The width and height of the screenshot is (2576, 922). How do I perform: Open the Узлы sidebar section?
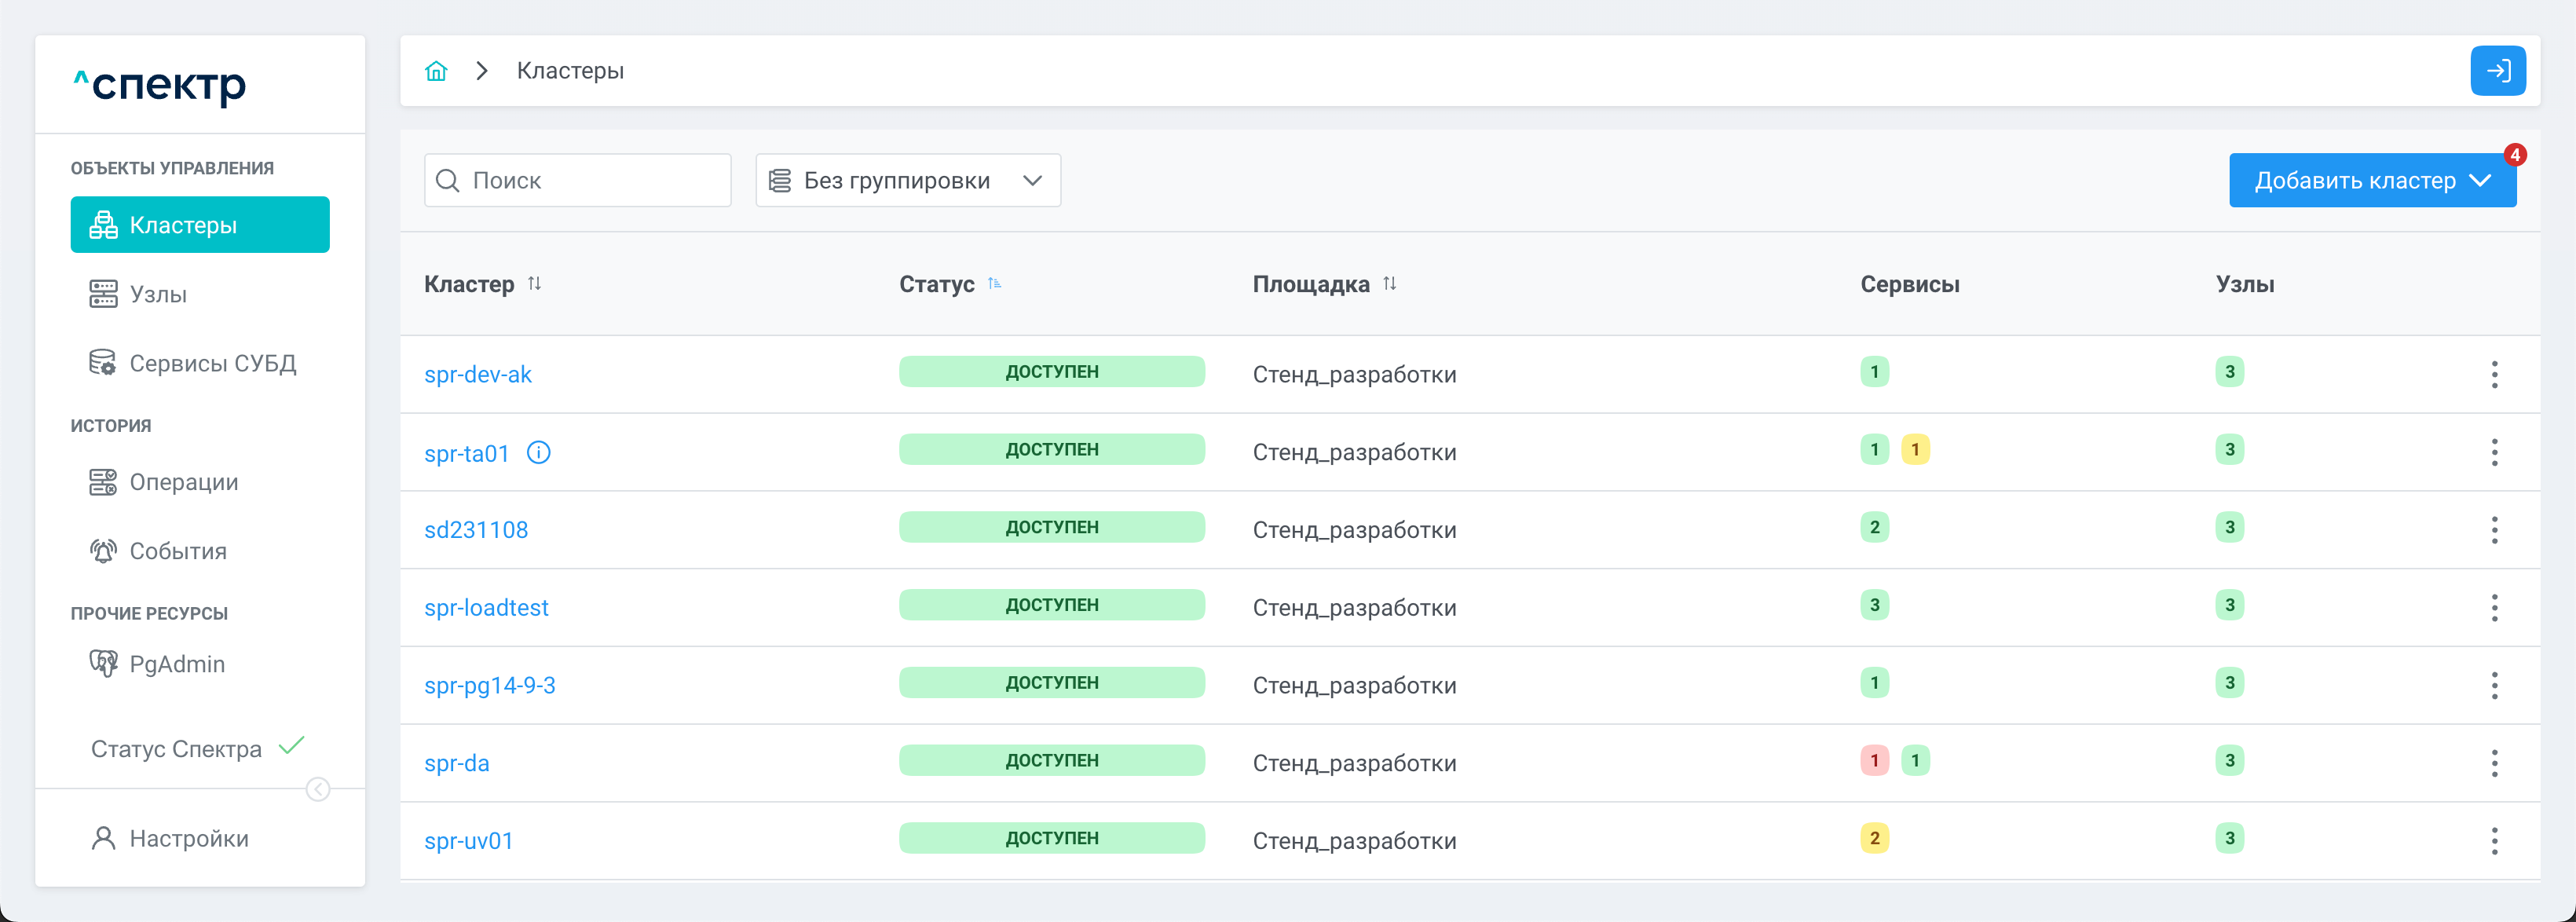pos(158,294)
